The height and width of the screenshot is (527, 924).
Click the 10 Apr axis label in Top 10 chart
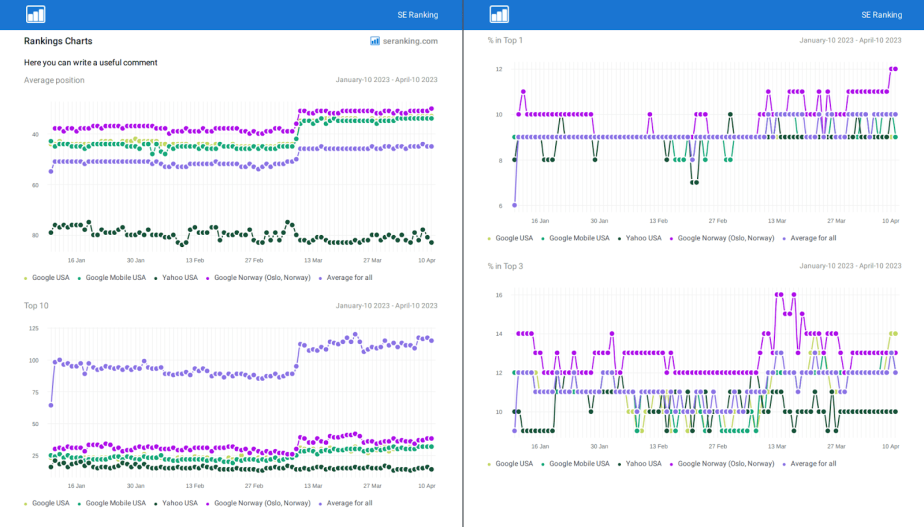tap(427, 486)
